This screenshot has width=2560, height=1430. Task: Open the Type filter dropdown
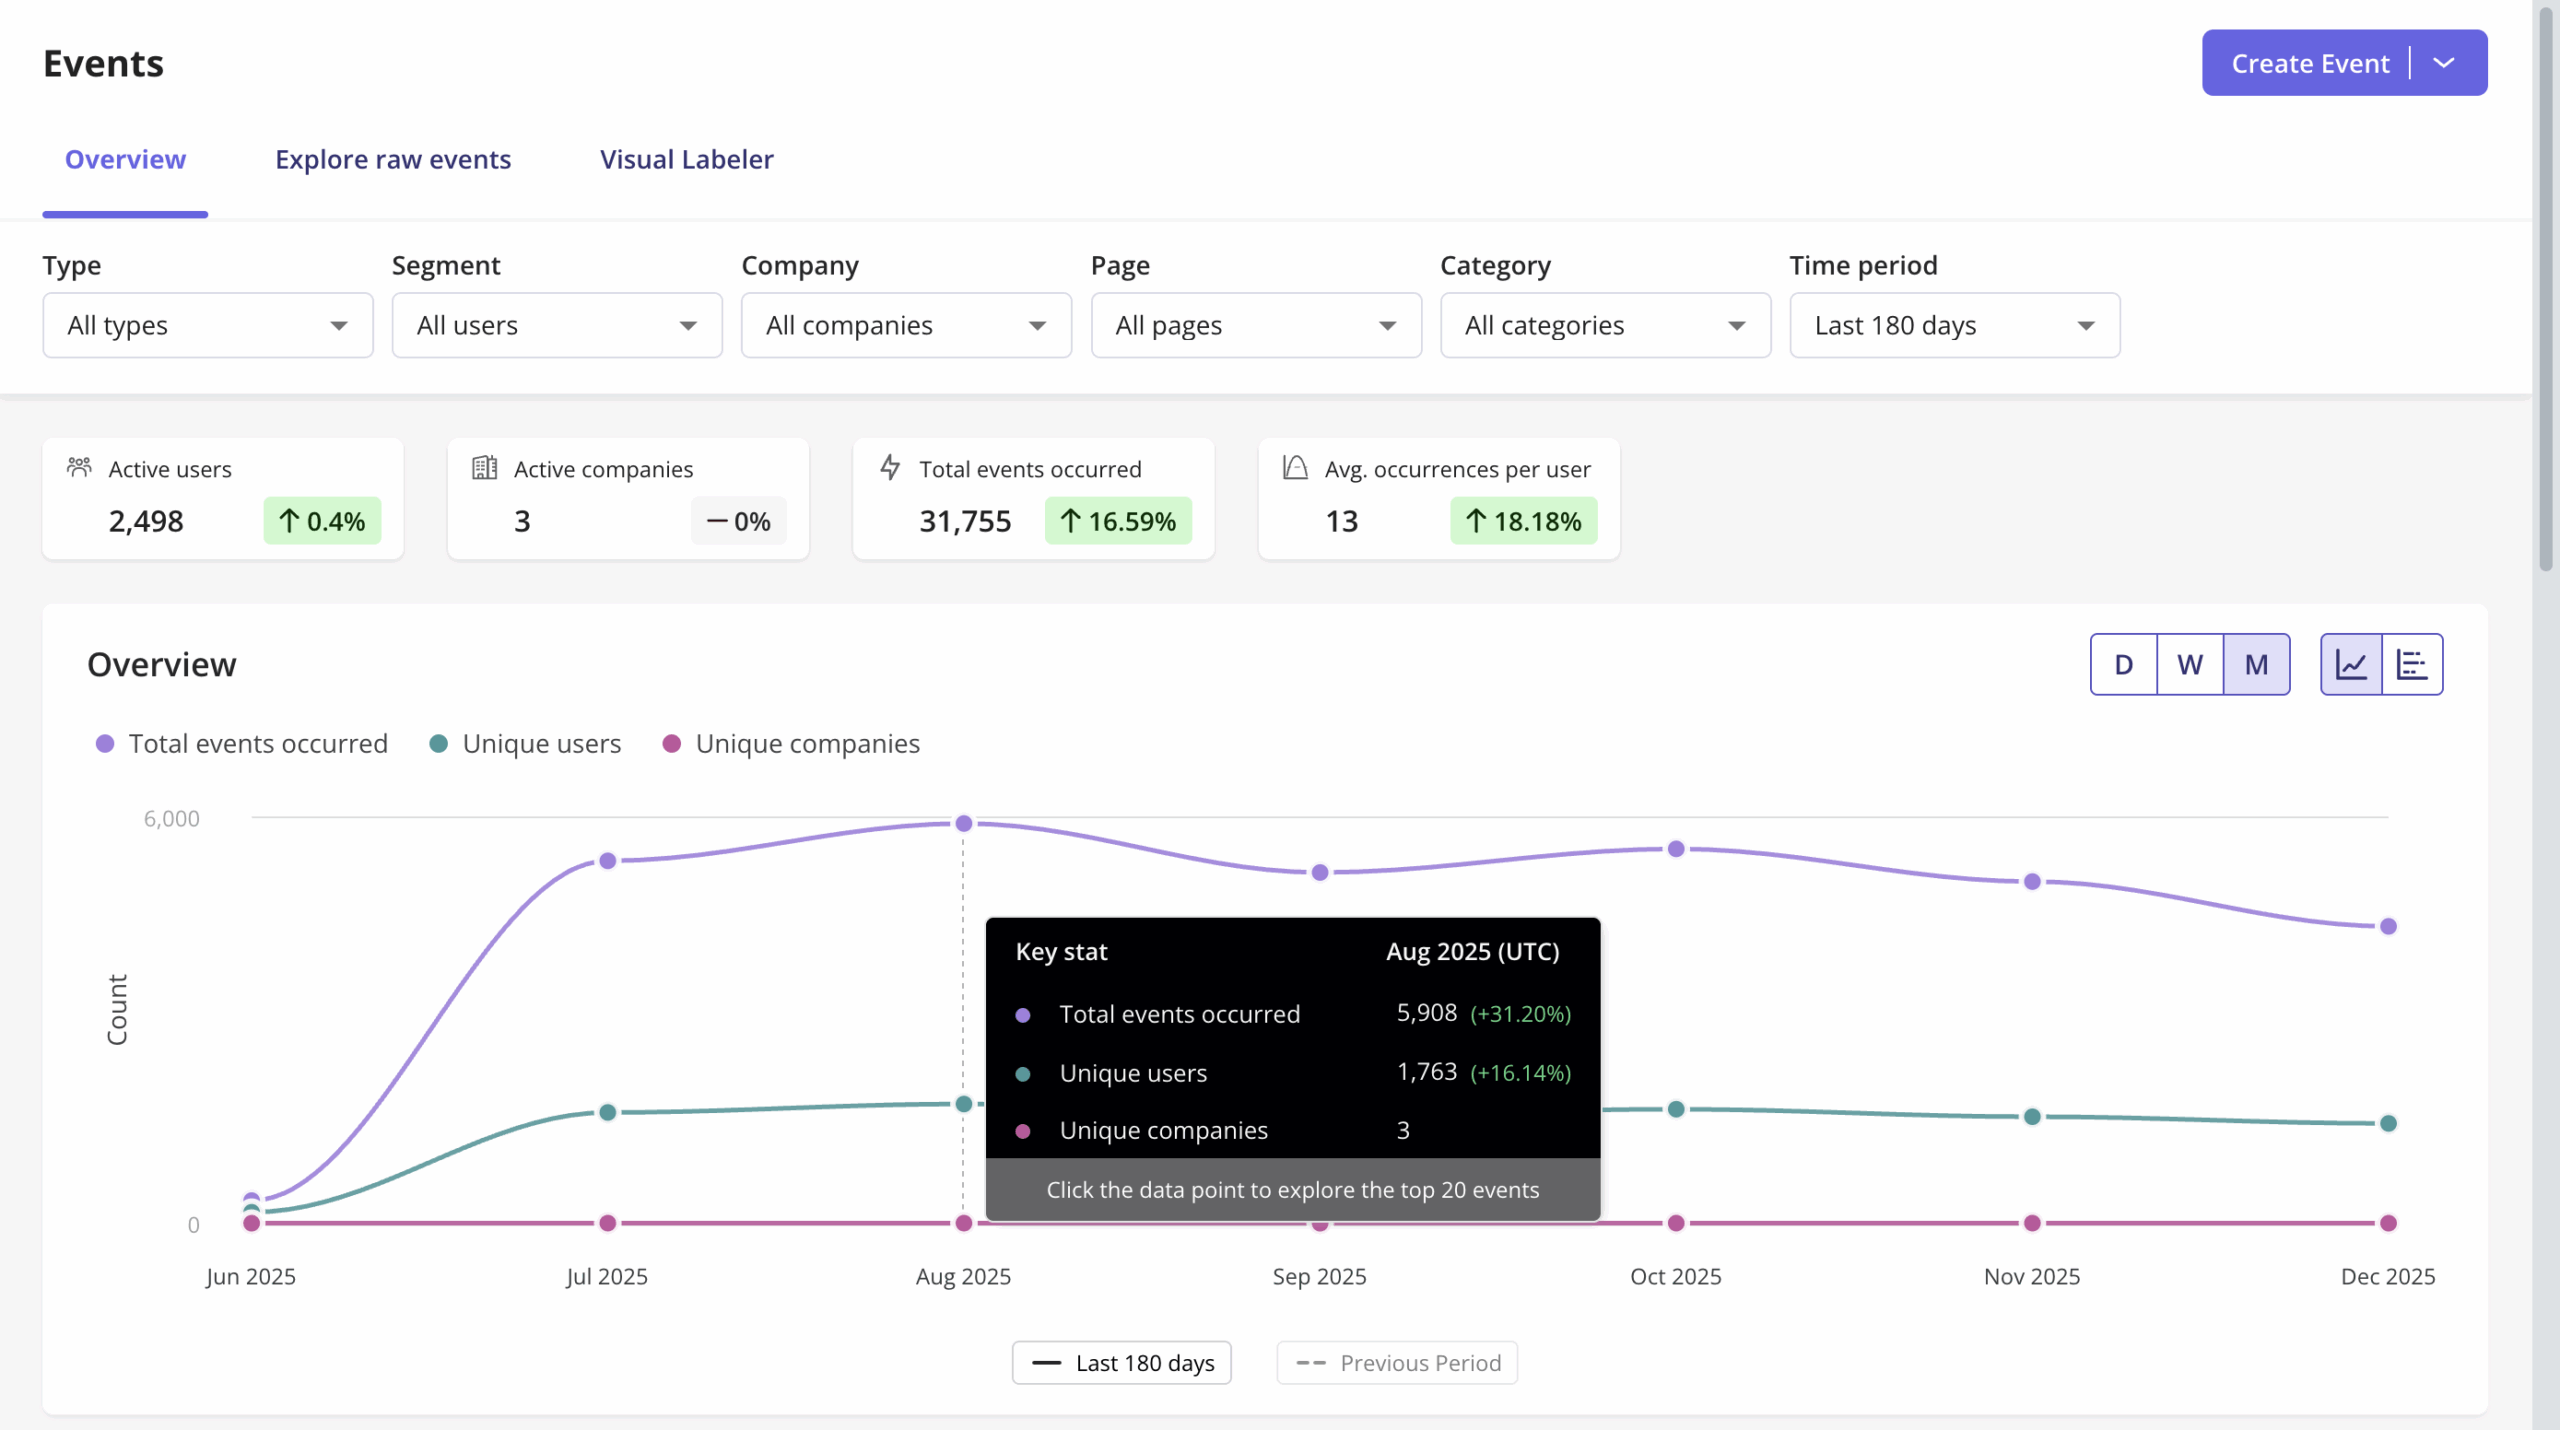tap(207, 325)
